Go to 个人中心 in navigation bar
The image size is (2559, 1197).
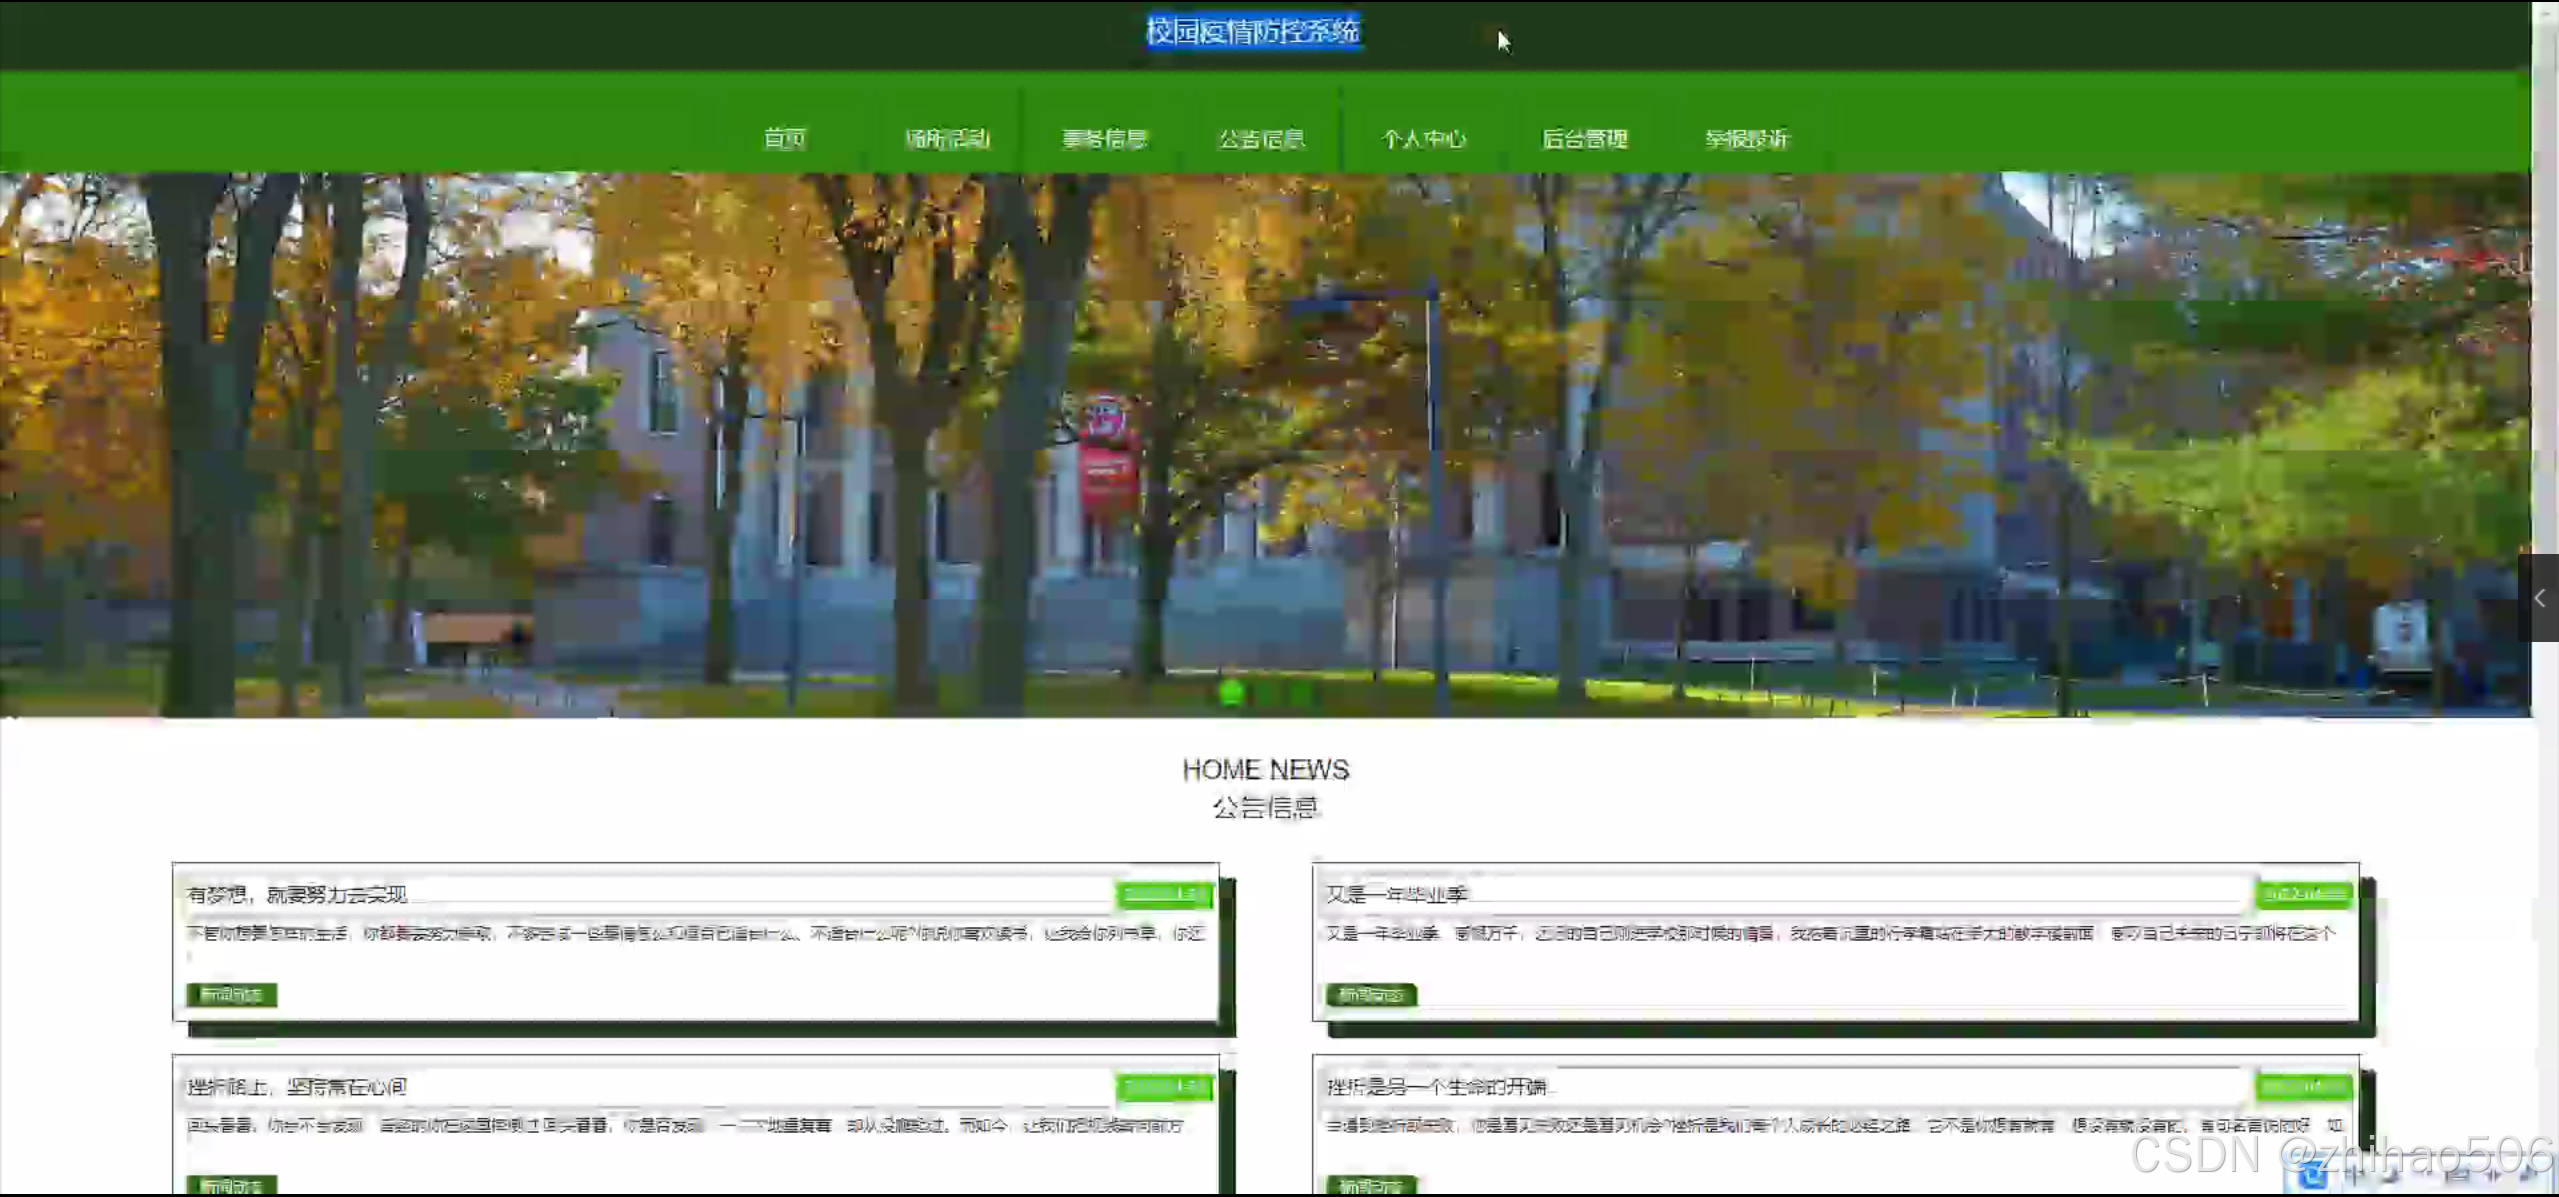point(1423,138)
